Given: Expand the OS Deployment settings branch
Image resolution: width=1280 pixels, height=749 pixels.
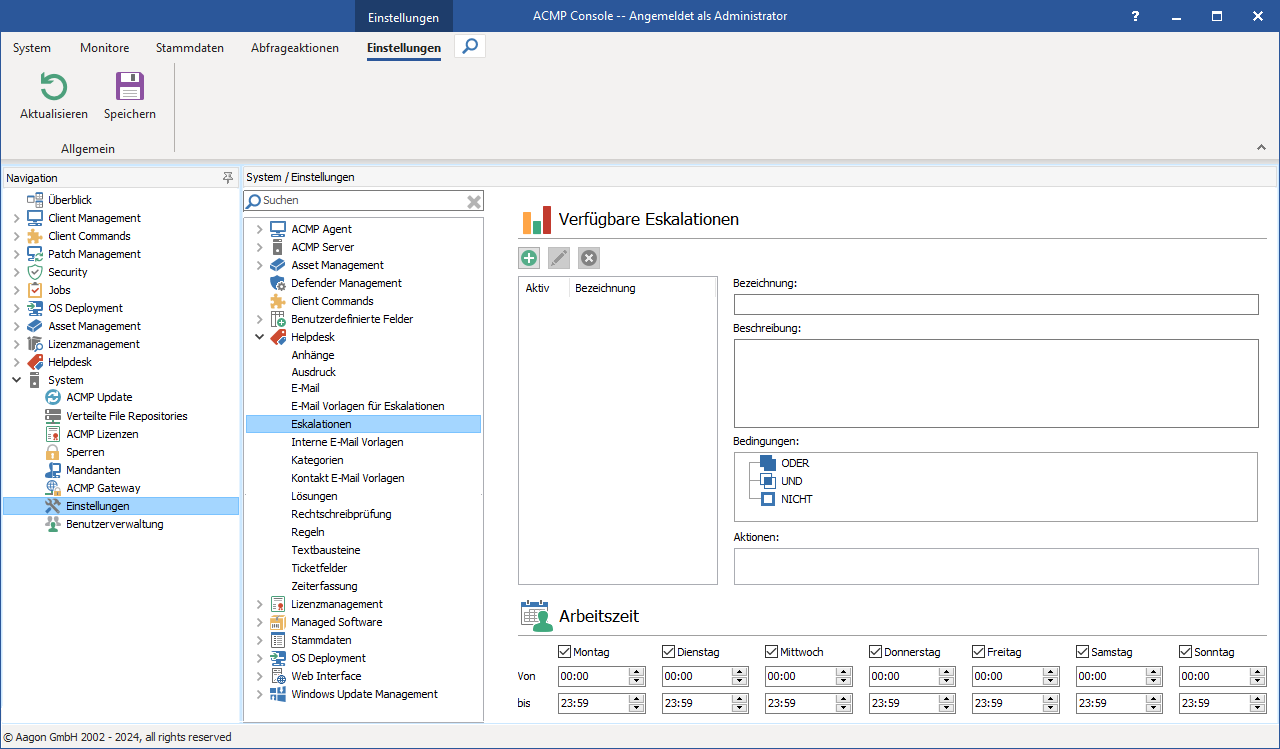Looking at the screenshot, I should coord(260,658).
